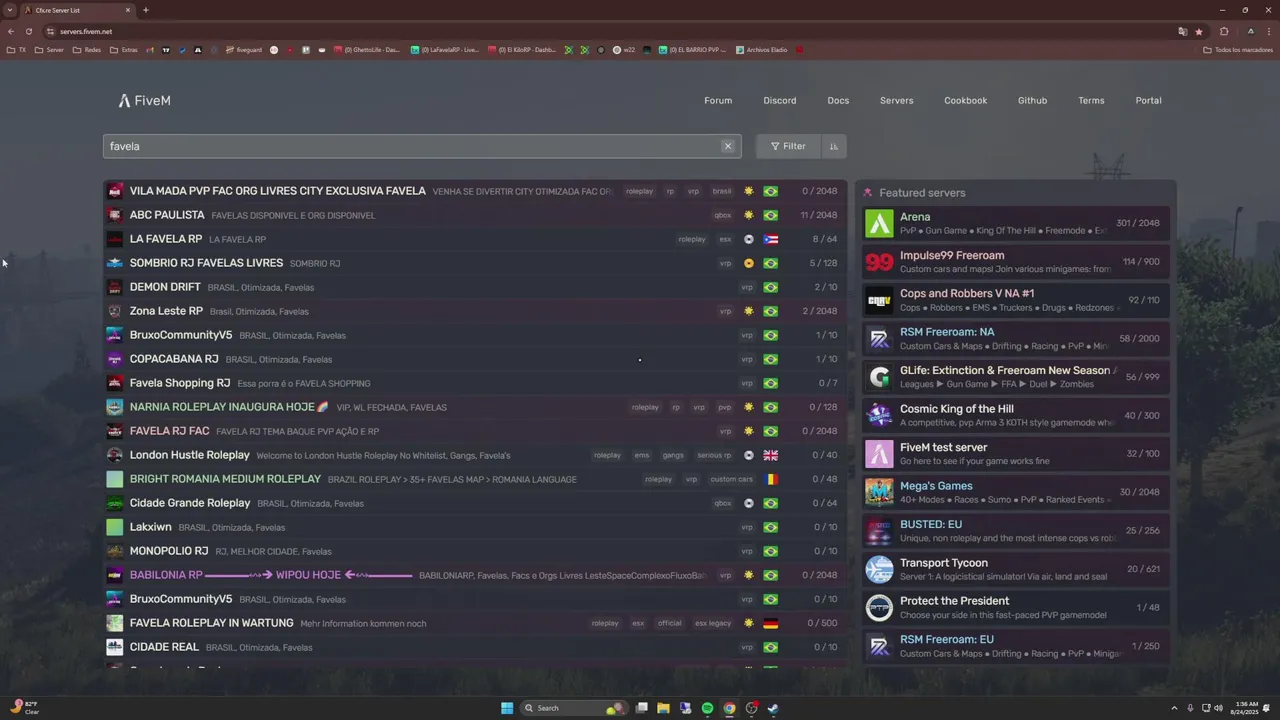Open the LA FAVELA RP server
The image size is (1280, 720).
(475, 239)
